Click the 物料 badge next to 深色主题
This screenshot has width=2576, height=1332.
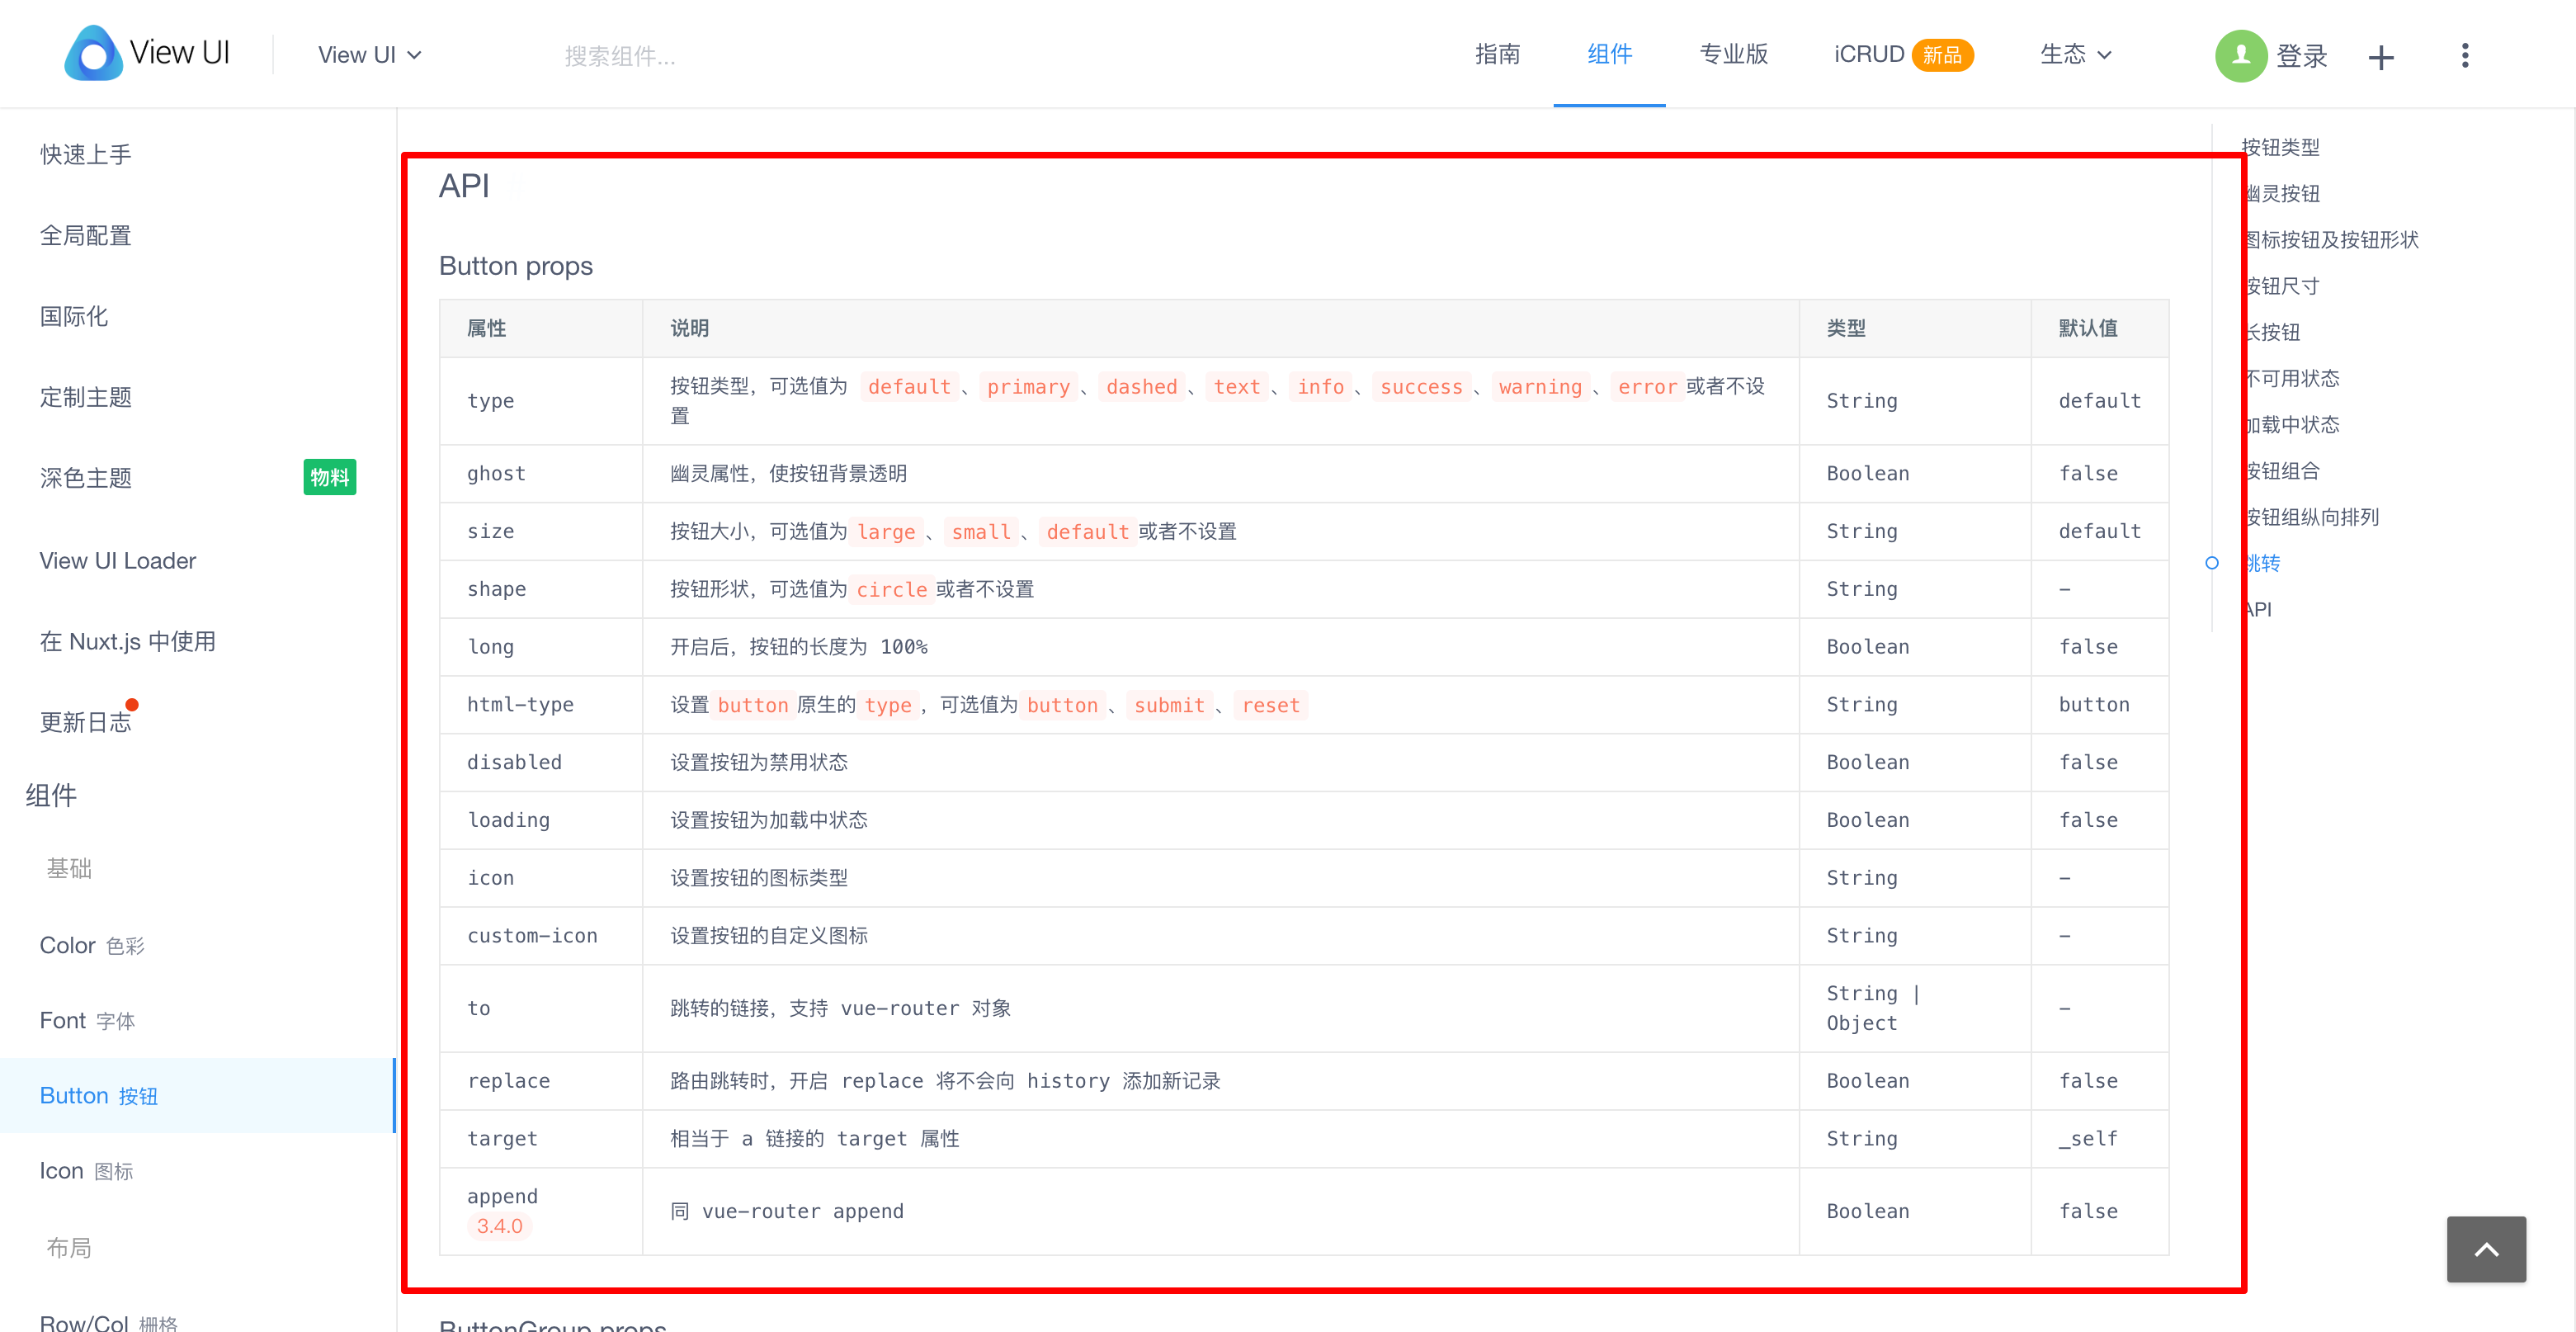coord(330,478)
